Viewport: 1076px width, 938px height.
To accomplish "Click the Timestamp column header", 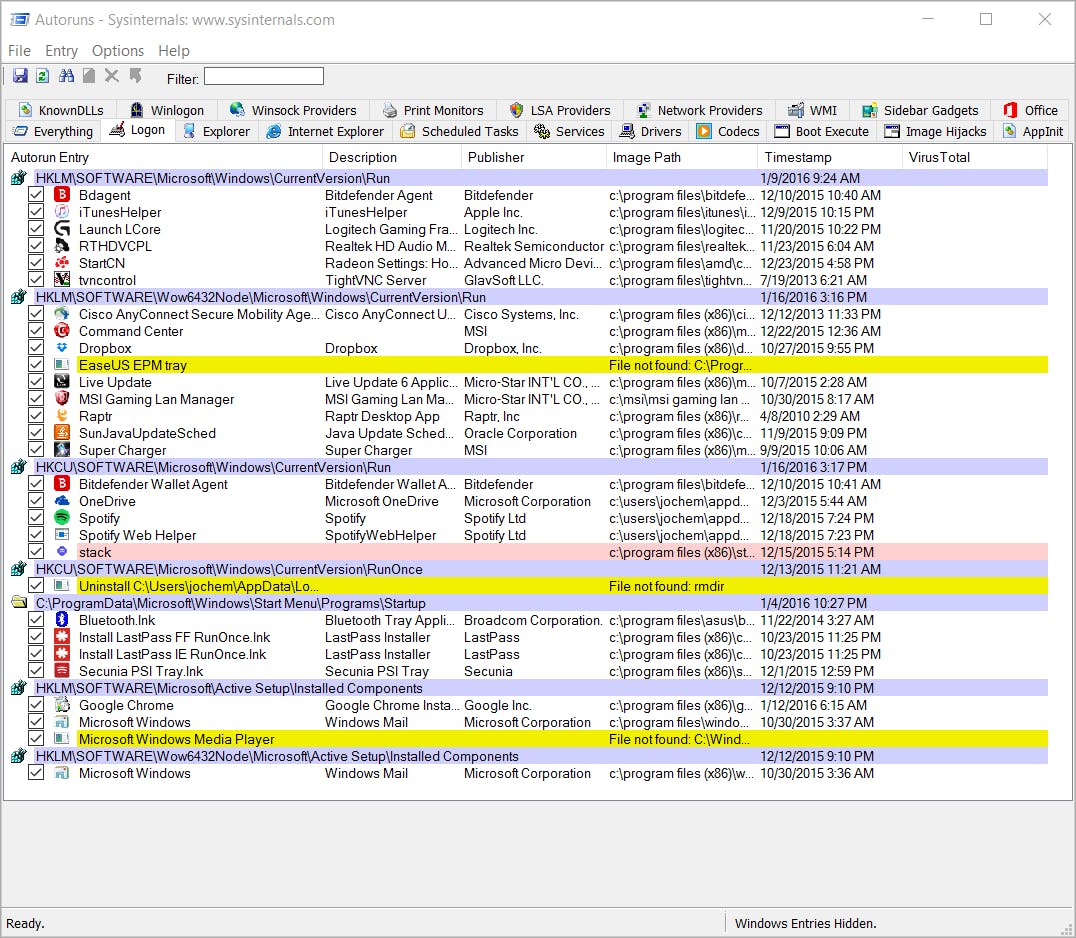I will pos(798,157).
